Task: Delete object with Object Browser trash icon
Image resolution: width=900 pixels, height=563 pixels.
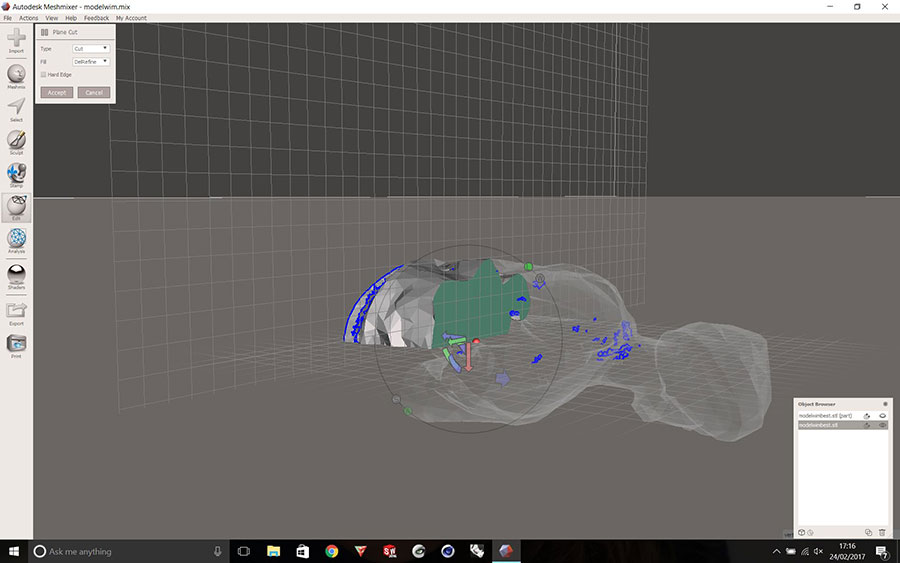Action: 882,533
